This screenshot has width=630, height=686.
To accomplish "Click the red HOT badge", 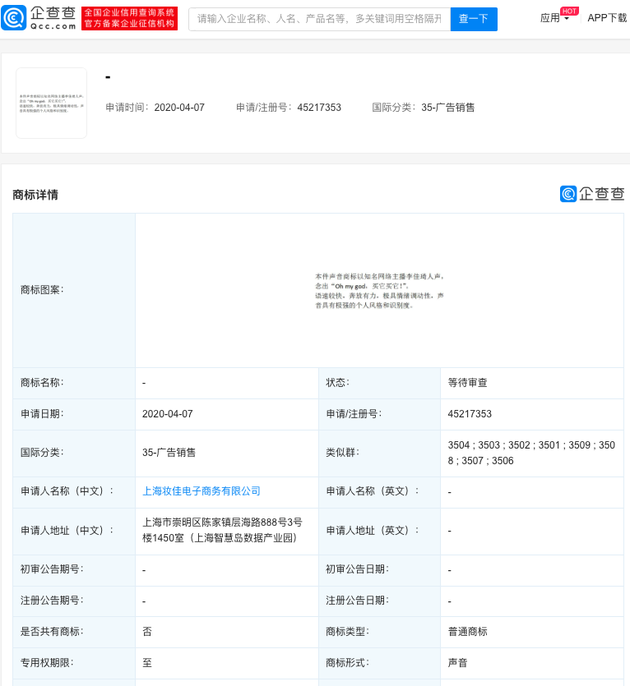I will [569, 11].
